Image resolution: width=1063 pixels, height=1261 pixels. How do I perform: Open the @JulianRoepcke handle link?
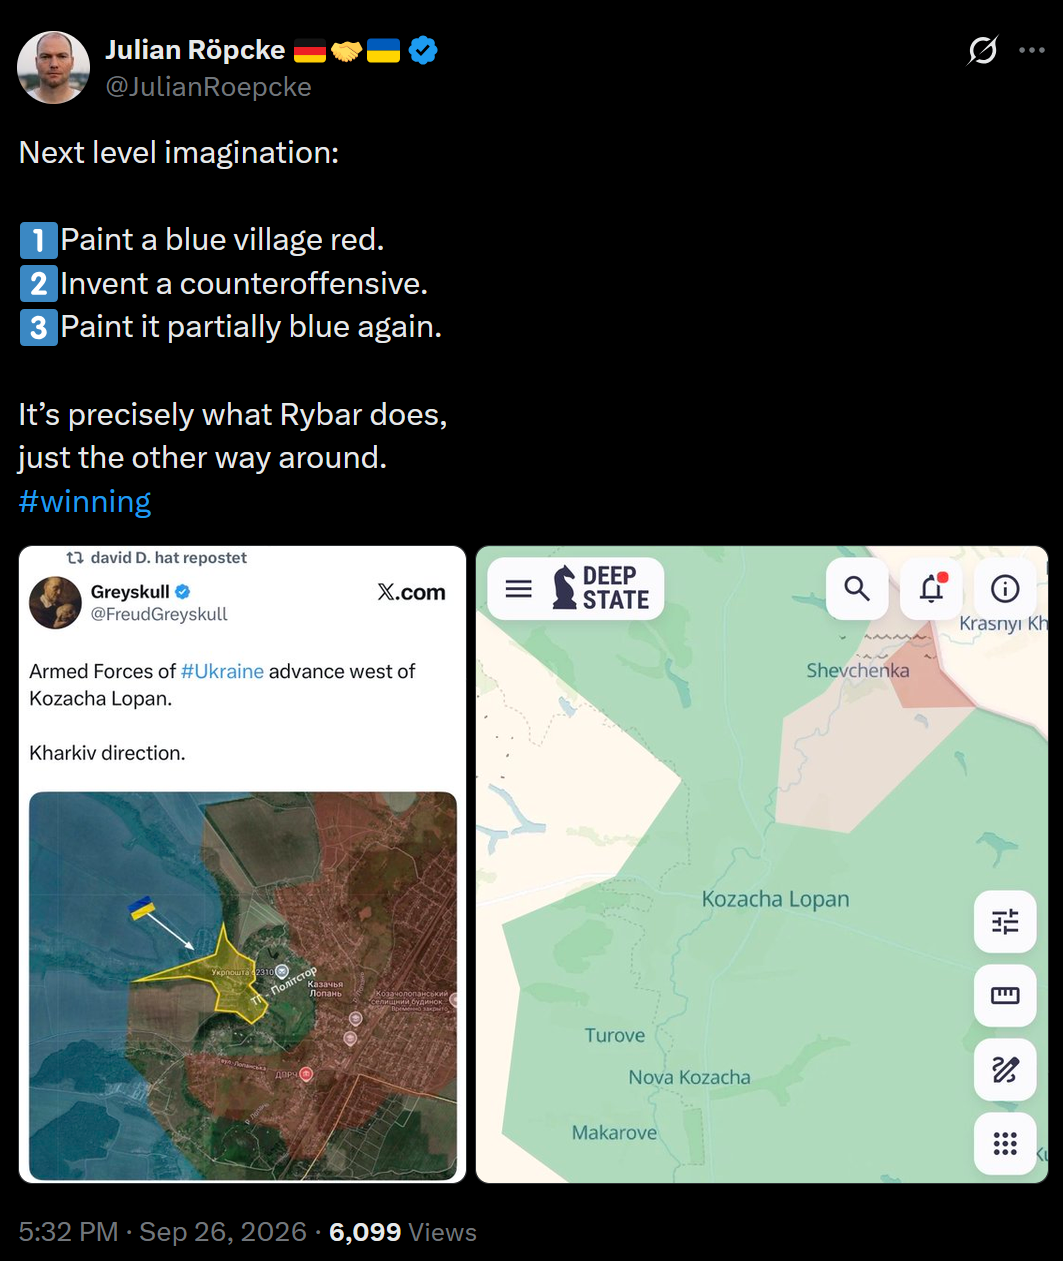tap(209, 87)
